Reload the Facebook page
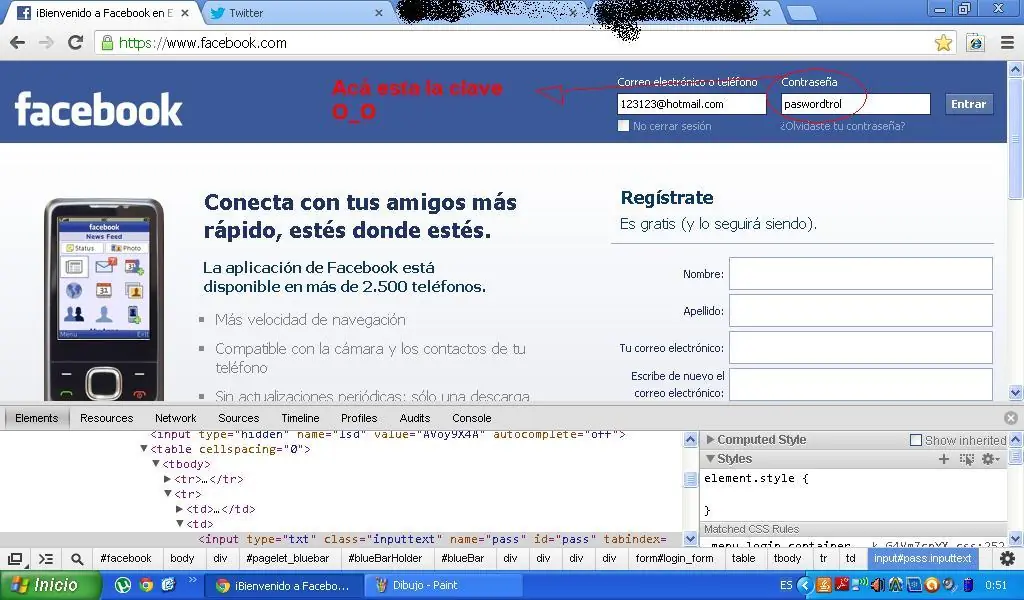The width and height of the screenshot is (1024, 600). click(76, 43)
